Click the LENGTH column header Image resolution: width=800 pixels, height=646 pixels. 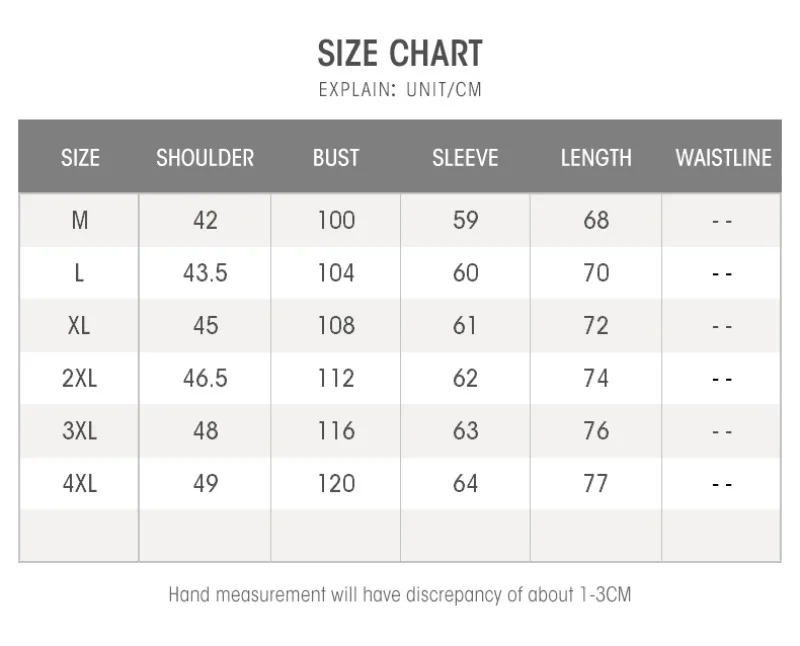click(x=596, y=158)
